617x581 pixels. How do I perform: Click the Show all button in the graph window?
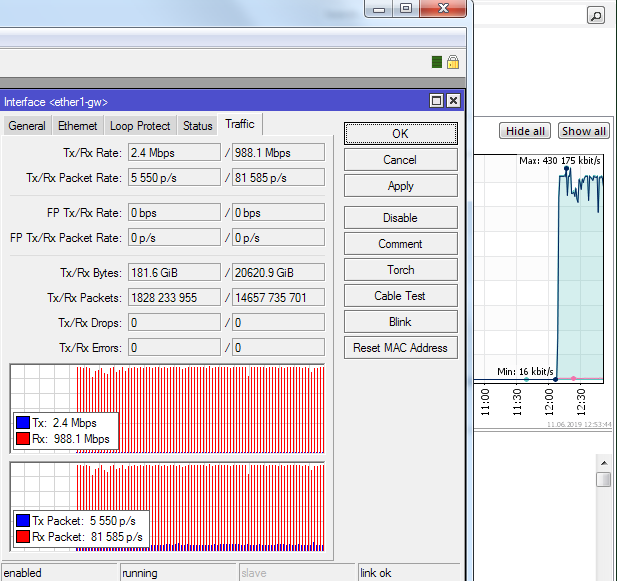584,131
